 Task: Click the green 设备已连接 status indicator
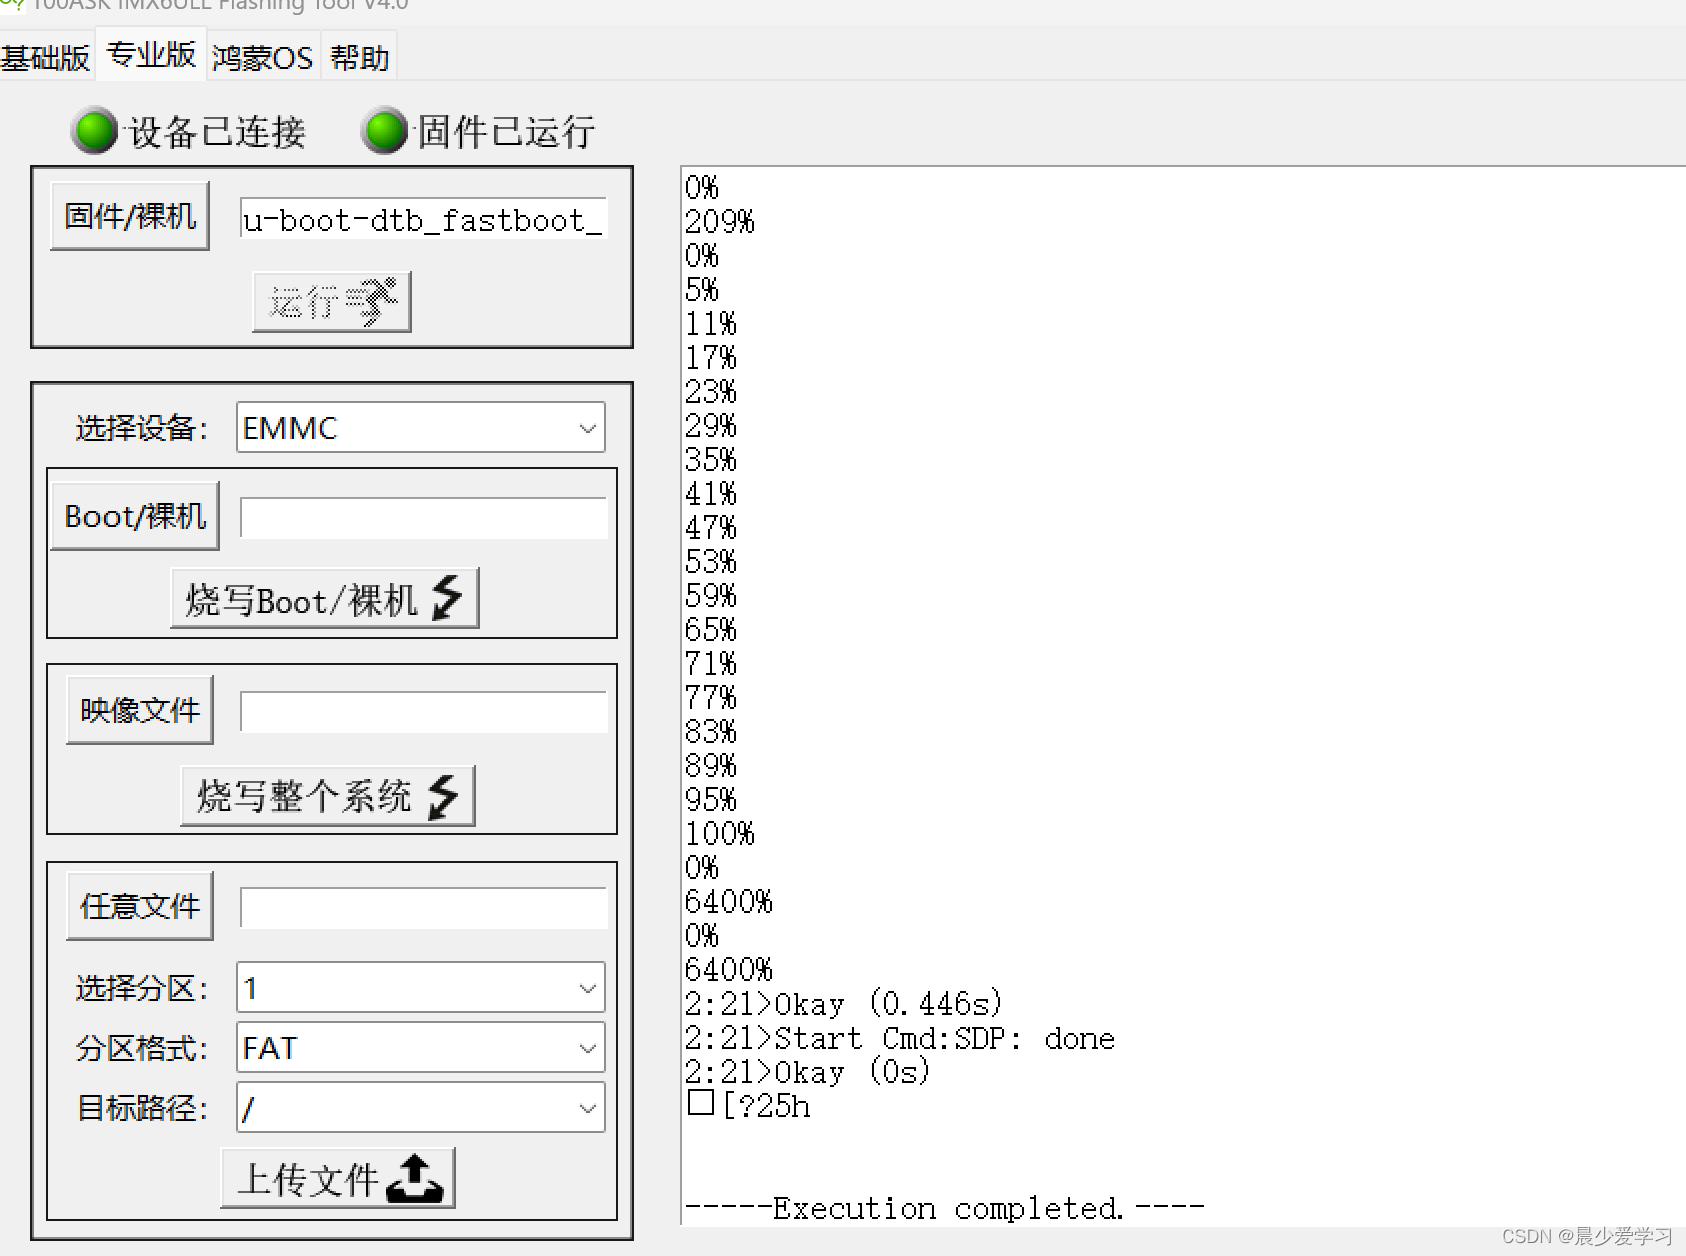pyautogui.click(x=96, y=131)
